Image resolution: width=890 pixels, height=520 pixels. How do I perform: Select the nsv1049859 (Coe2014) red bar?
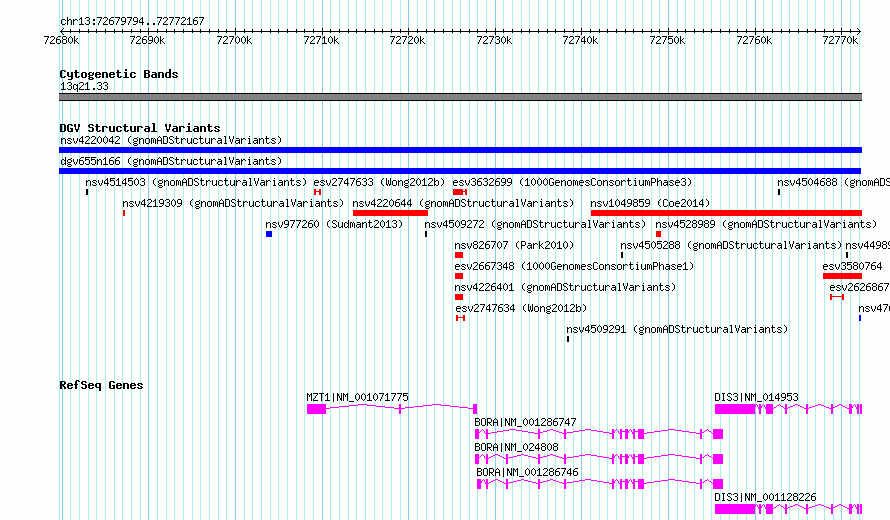[x=726, y=213]
